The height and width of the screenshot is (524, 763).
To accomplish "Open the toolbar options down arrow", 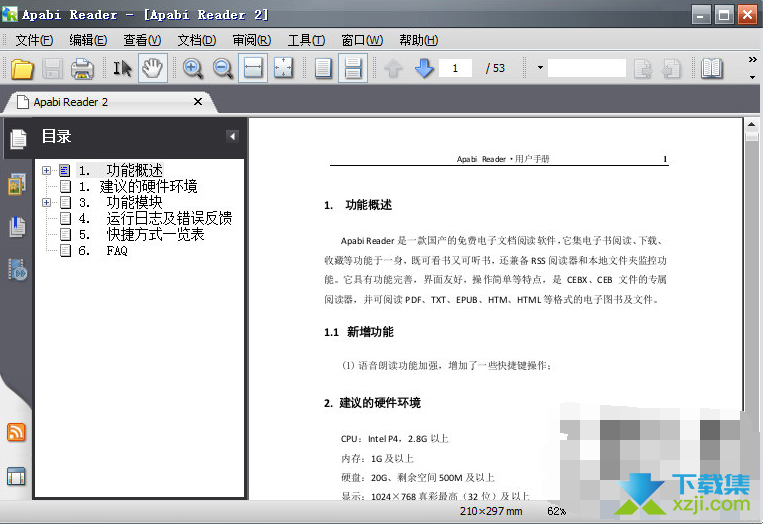I will click(752, 77).
